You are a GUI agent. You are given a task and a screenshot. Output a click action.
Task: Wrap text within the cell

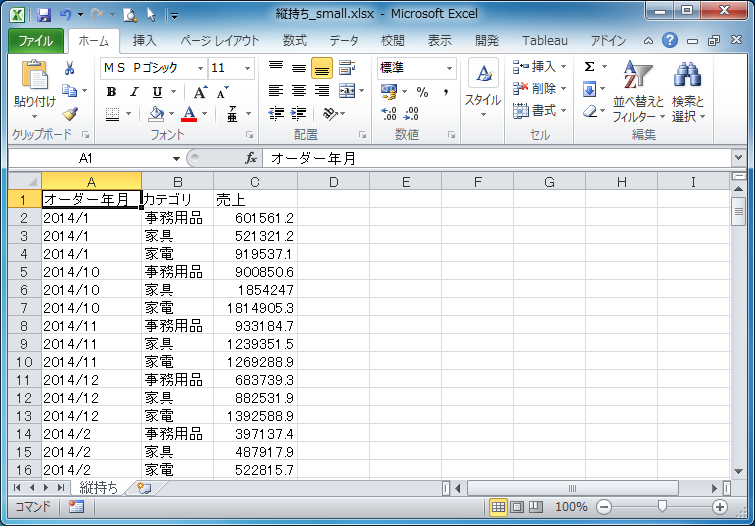pyautogui.click(x=347, y=67)
